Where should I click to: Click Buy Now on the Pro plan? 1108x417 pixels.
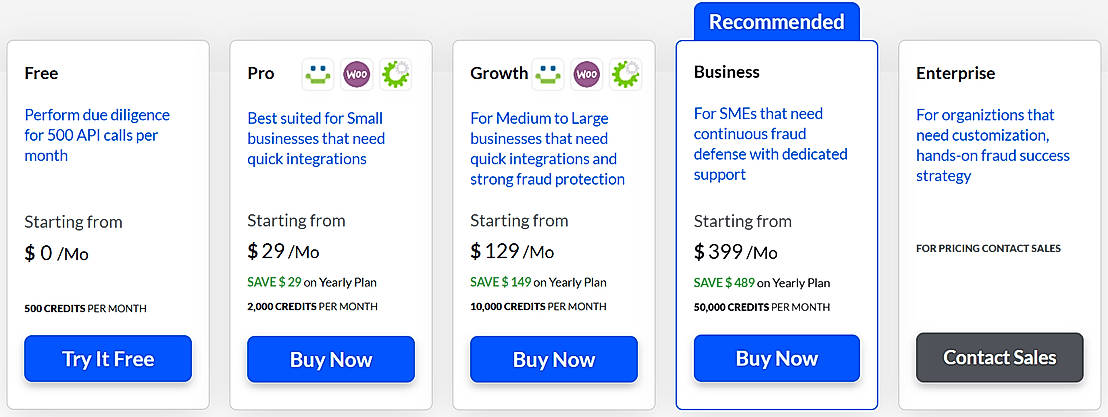331,360
